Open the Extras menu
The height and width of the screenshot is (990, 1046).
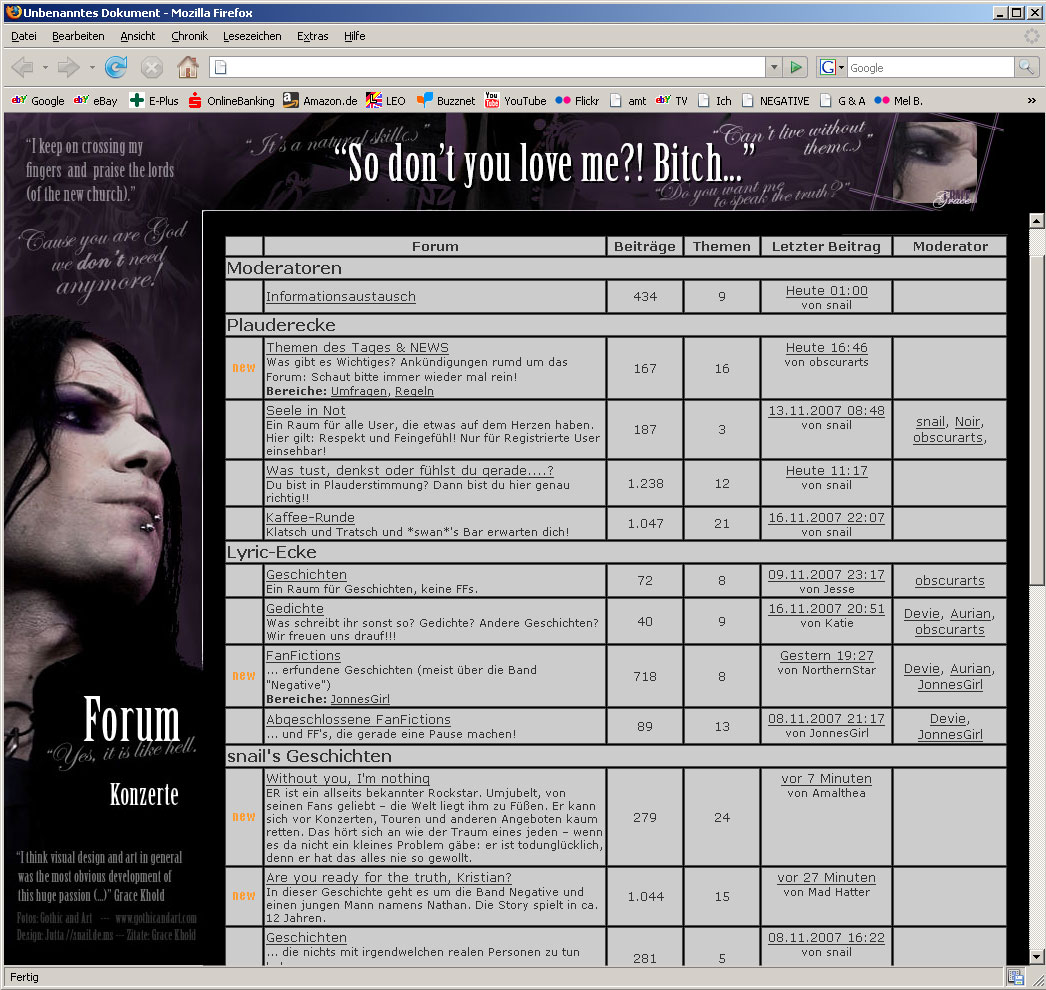312,36
